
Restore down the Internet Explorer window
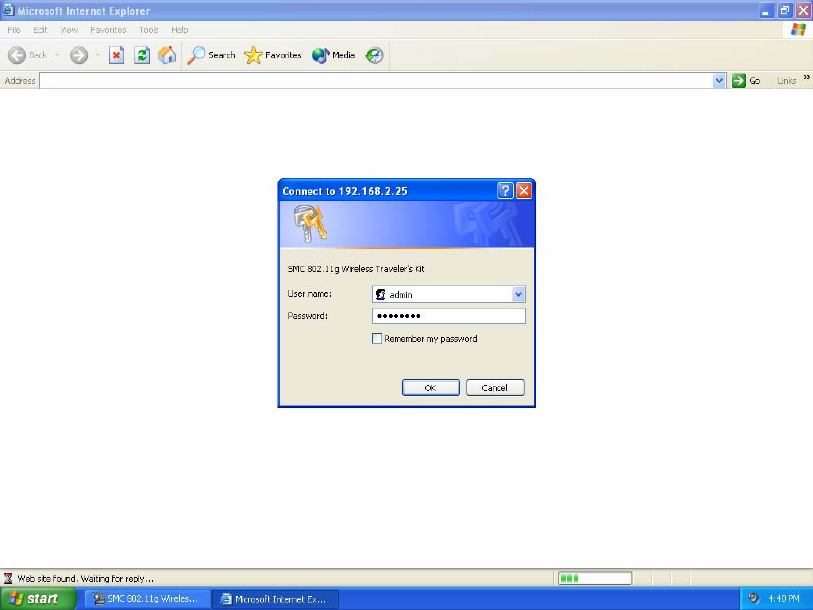(x=784, y=10)
